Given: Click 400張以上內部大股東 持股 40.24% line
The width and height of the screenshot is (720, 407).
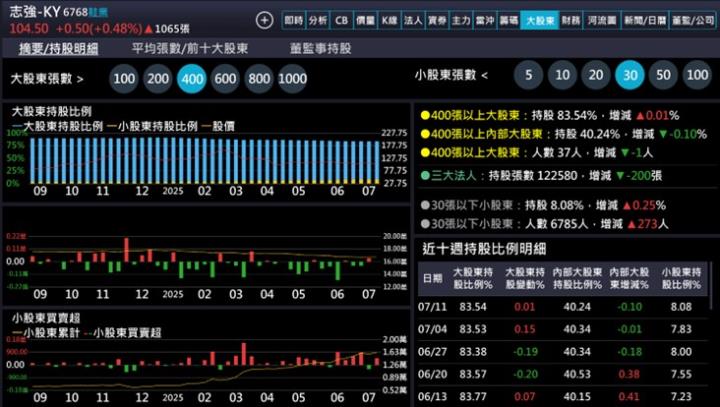Looking at the screenshot, I should (x=564, y=134).
